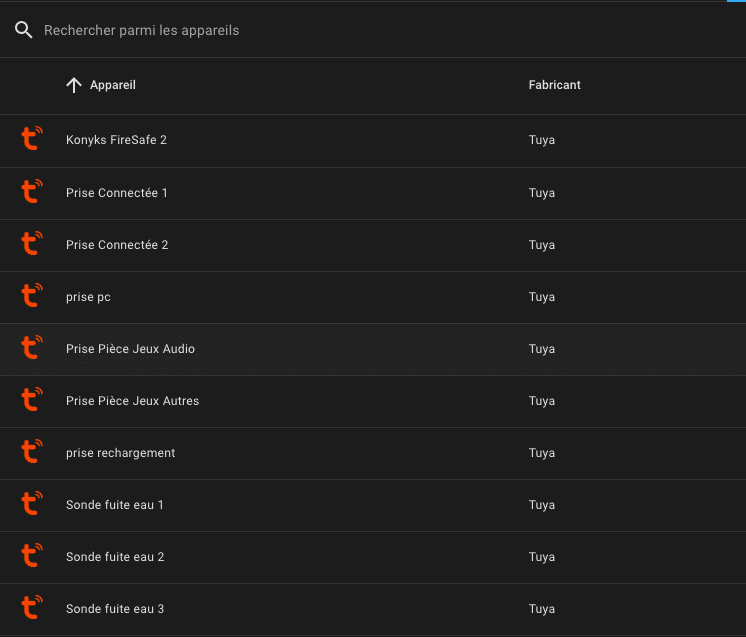Open the Prise Connectée 1 device row

click(x=117, y=192)
